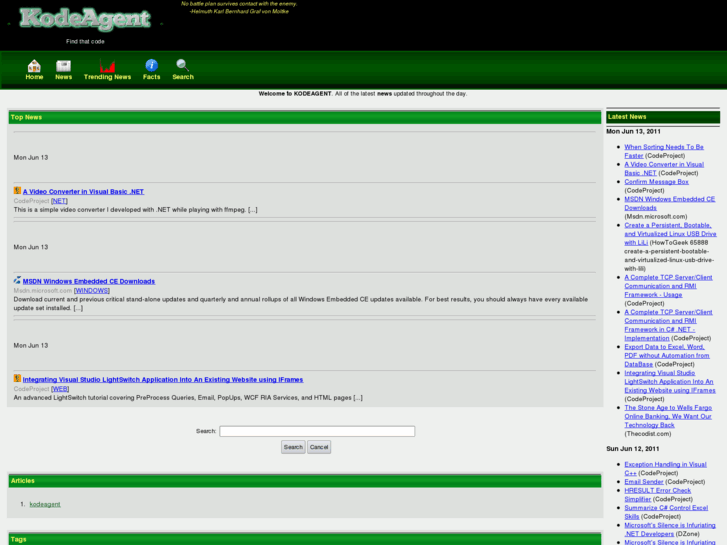This screenshot has width=727, height=545.
Task: Click the [WEB] tag link
Action: click(x=60, y=389)
